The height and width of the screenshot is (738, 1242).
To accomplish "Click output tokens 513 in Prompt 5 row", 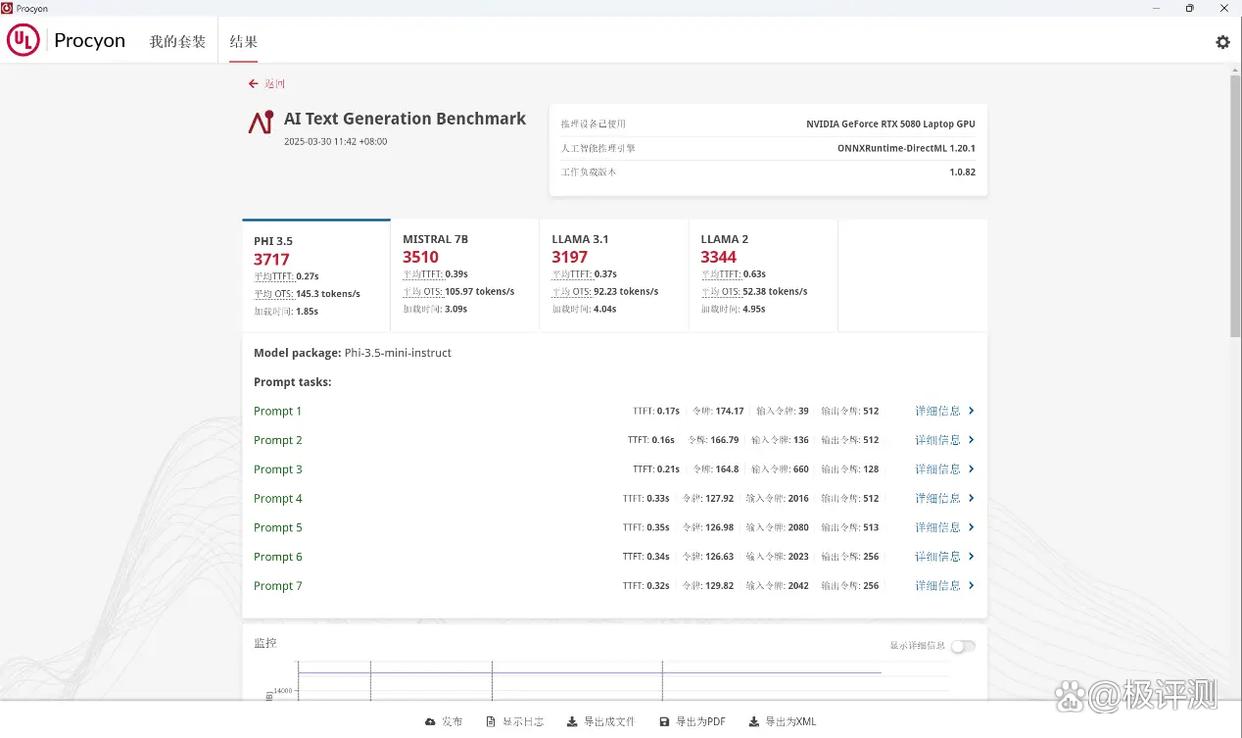I will coord(871,527).
